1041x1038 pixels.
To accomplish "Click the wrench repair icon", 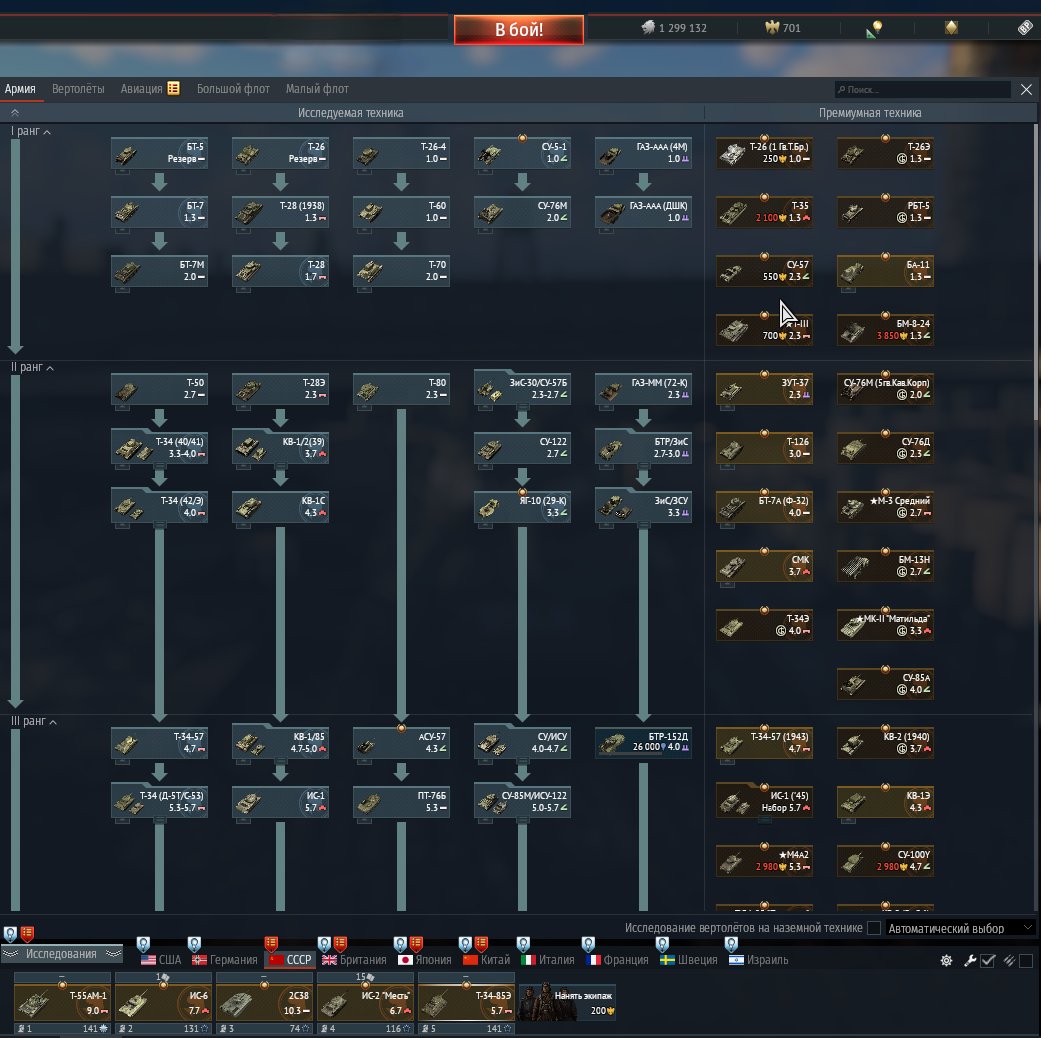I will coord(970,960).
